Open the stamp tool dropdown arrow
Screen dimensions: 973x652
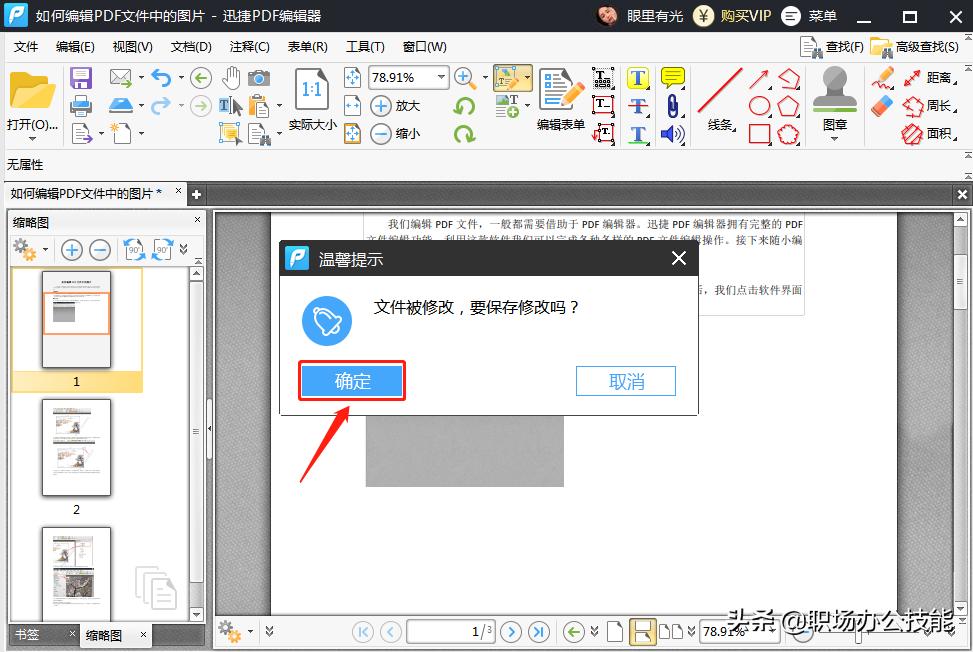click(834, 138)
